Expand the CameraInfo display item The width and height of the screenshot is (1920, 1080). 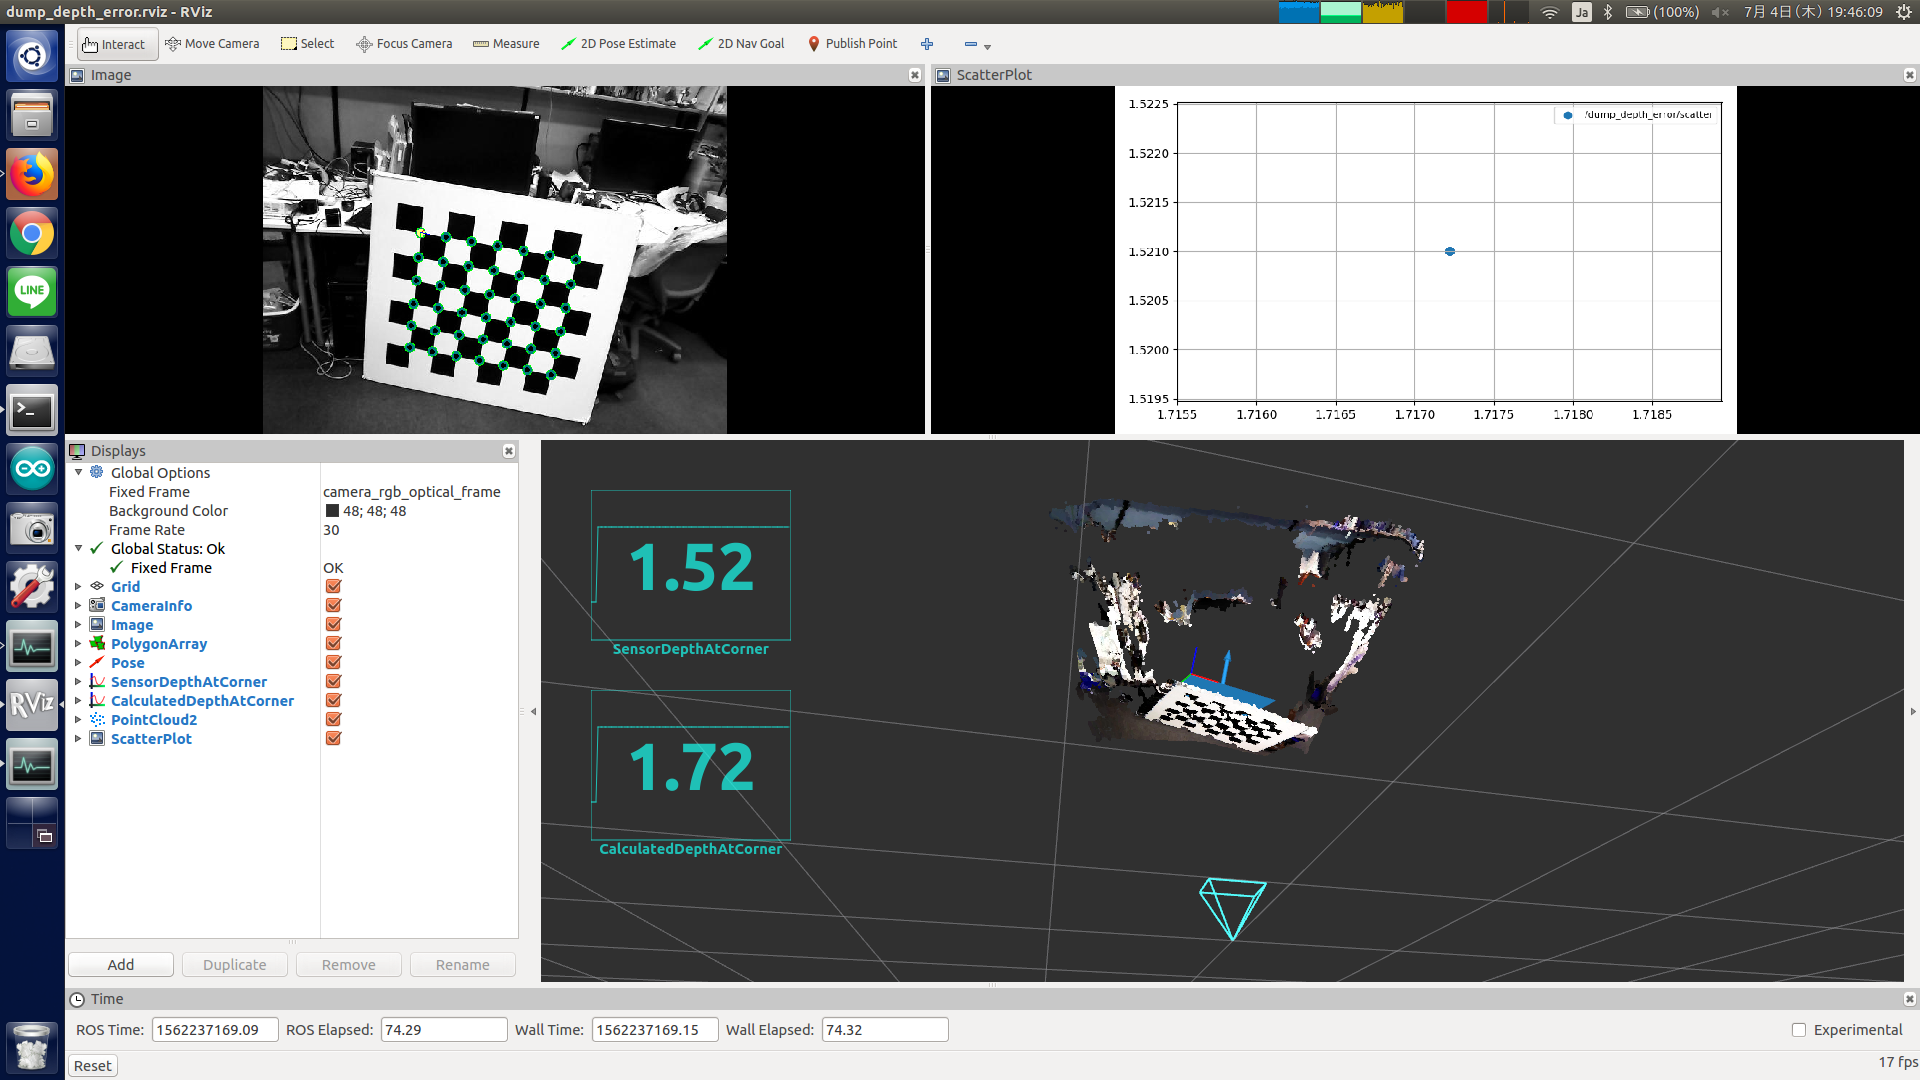pos(78,605)
